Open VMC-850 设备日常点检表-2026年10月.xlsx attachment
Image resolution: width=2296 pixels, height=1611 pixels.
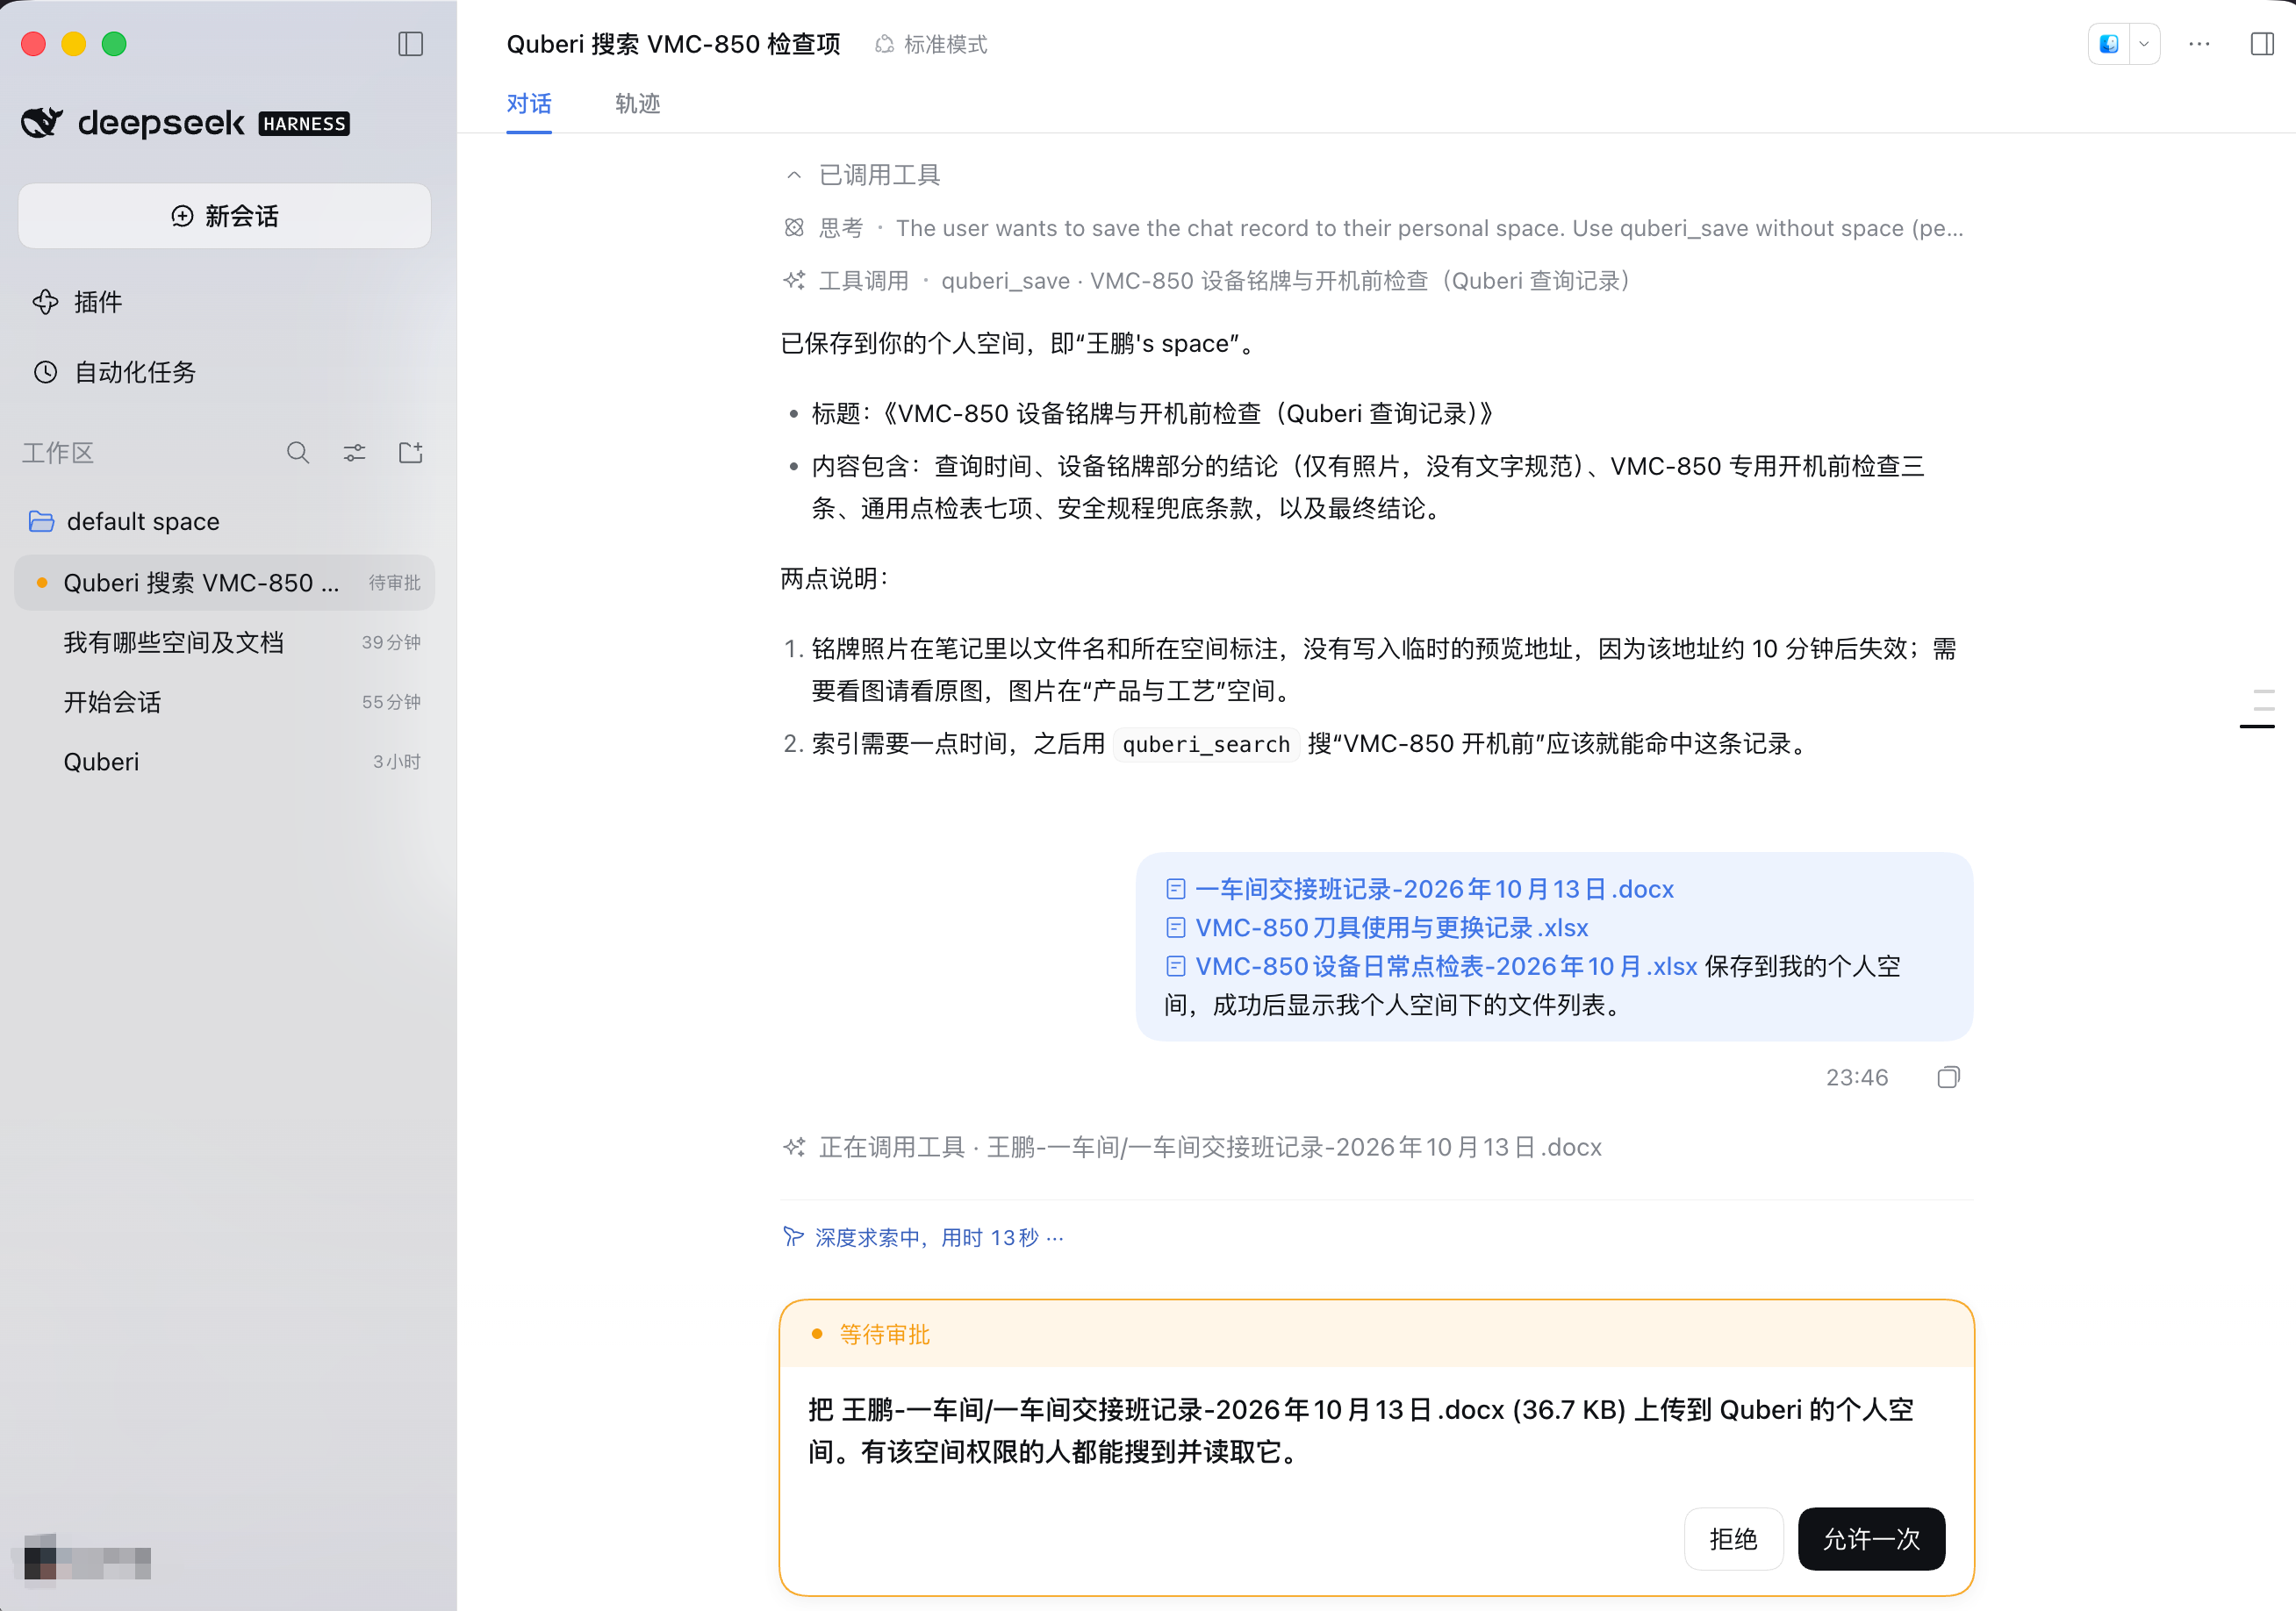[1432, 966]
